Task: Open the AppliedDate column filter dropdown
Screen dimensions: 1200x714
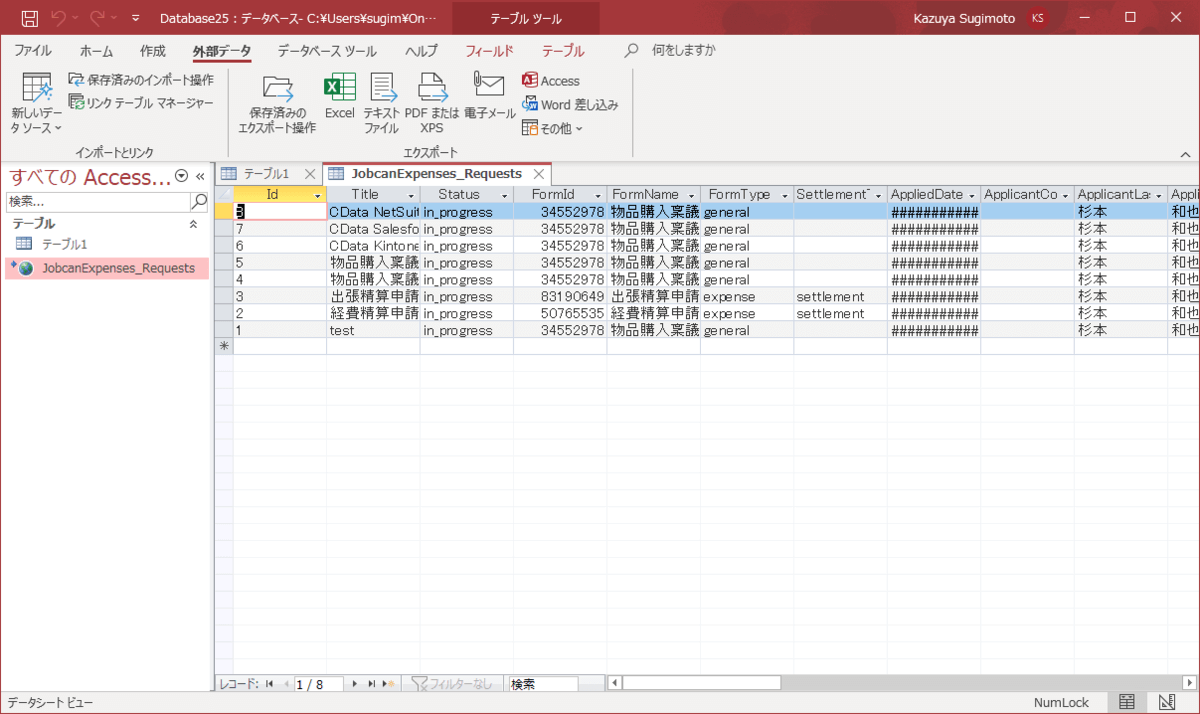Action: (971, 195)
